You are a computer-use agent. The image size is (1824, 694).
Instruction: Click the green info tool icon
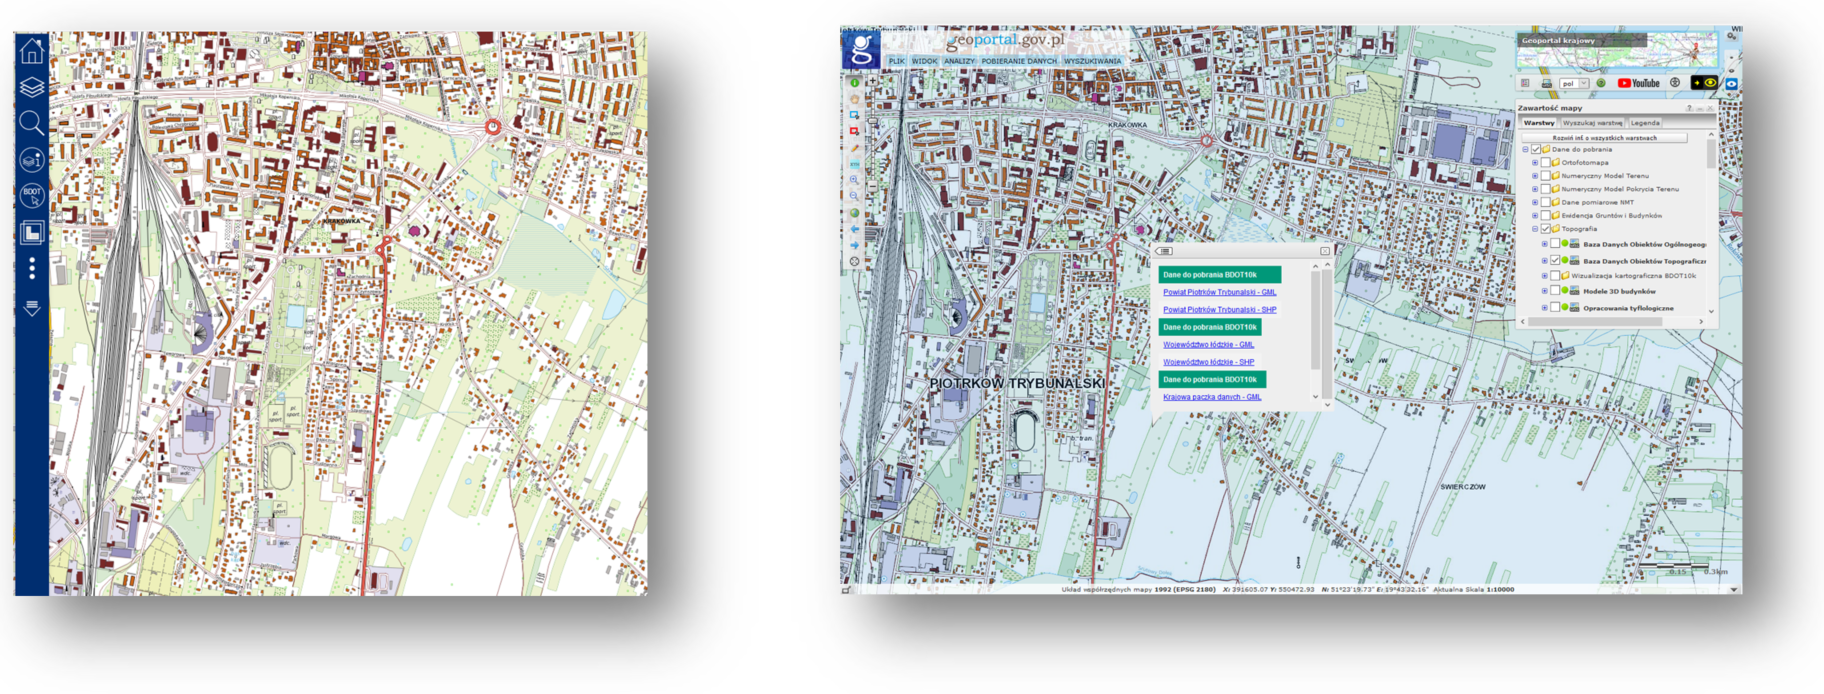[855, 83]
